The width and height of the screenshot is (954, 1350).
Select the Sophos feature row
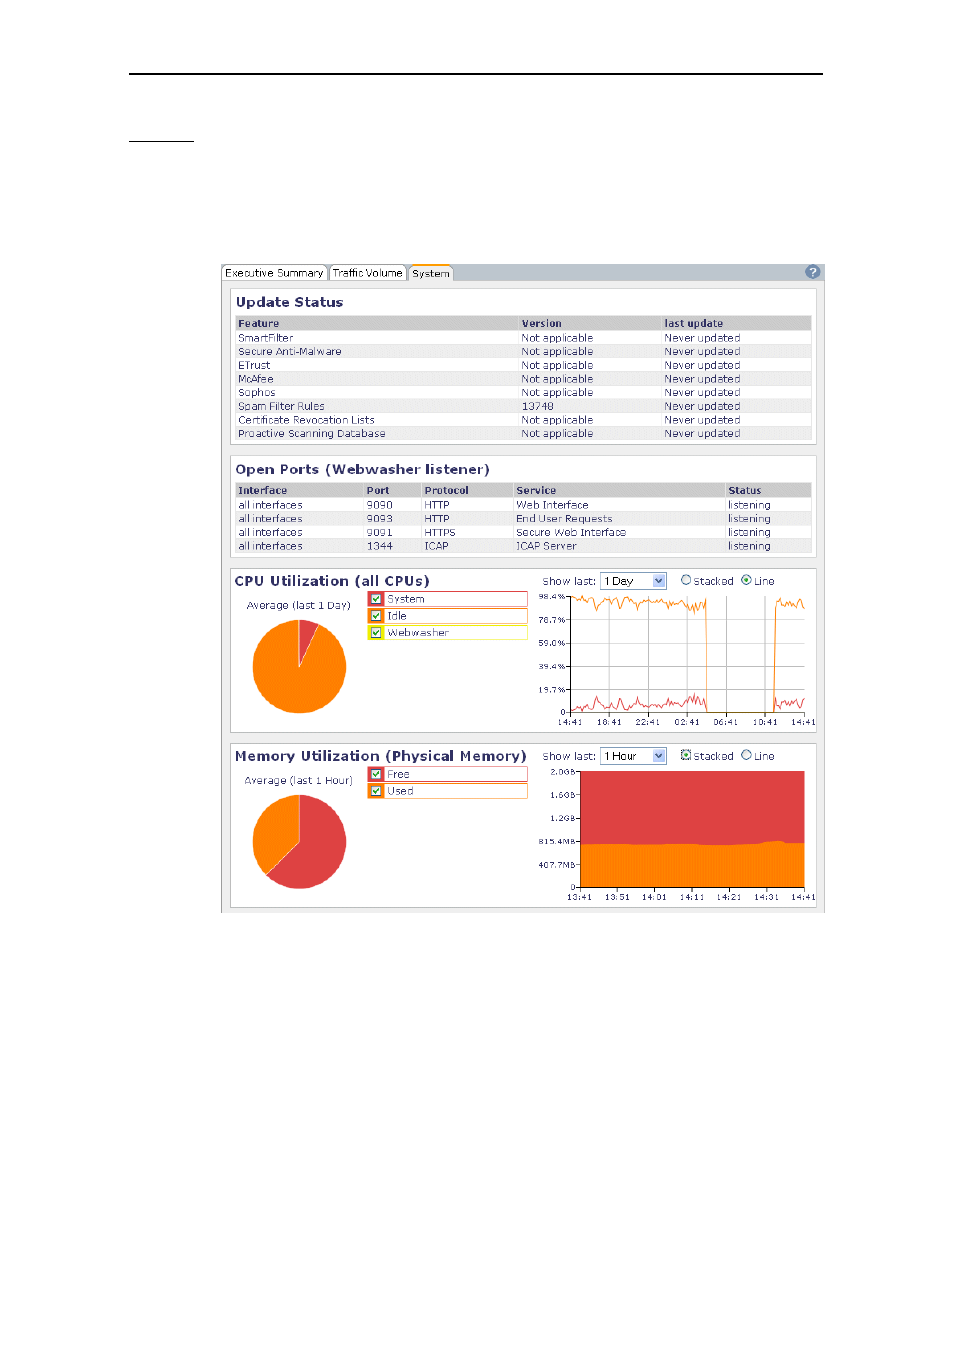click(523, 393)
